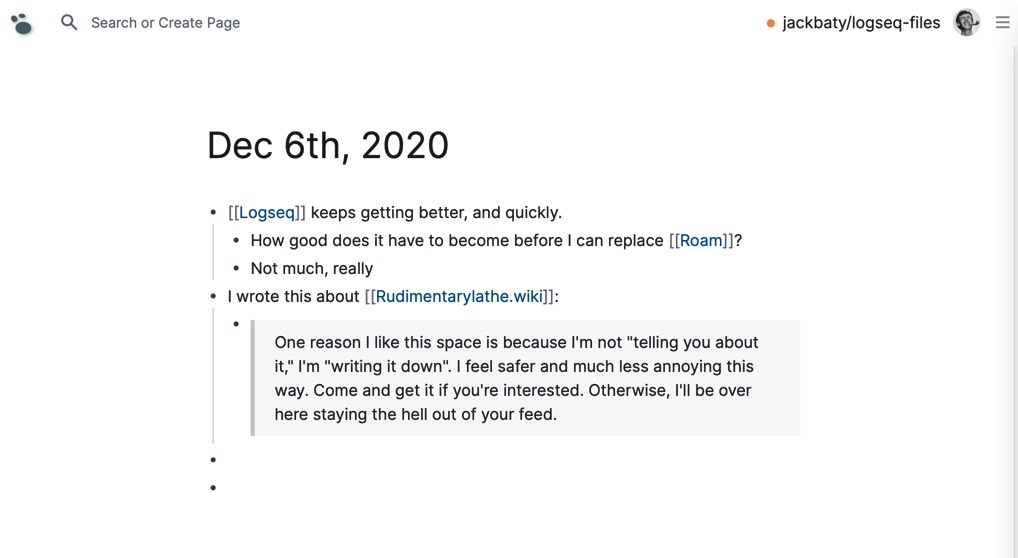Click the orange sync status dot
Viewport: 1018px width, 558px height.
[771, 23]
